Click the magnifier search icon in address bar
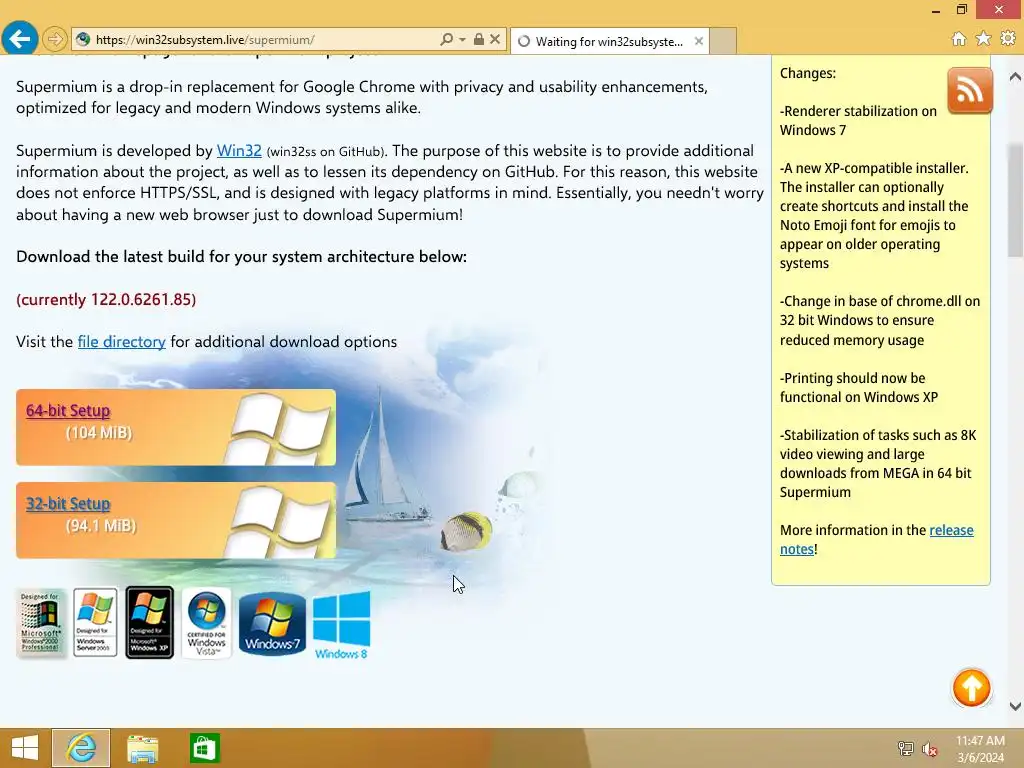 point(447,39)
